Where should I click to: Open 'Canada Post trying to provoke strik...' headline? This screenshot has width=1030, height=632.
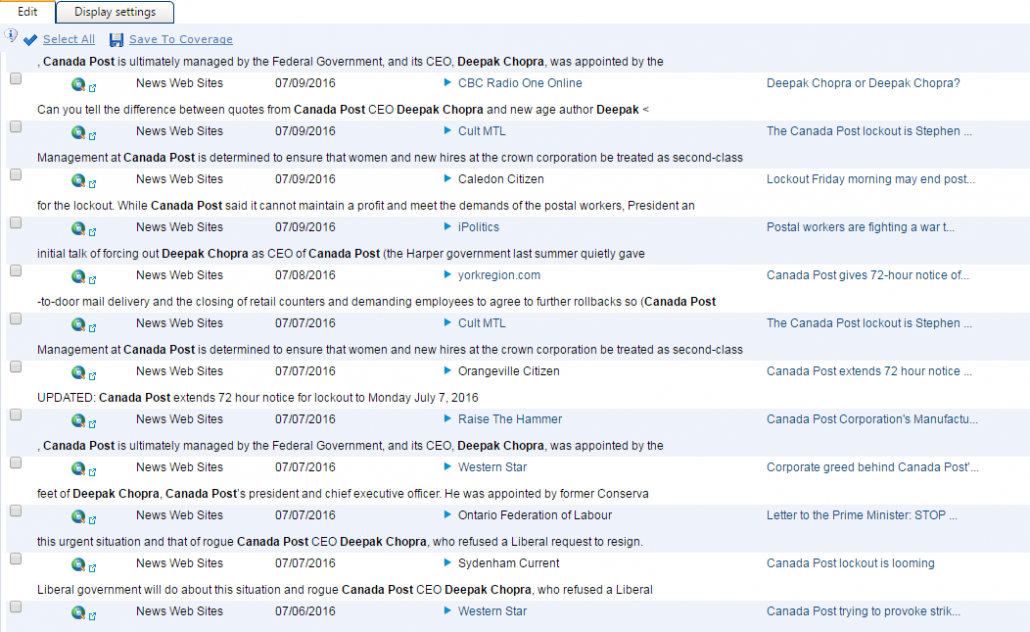pyautogui.click(x=863, y=611)
